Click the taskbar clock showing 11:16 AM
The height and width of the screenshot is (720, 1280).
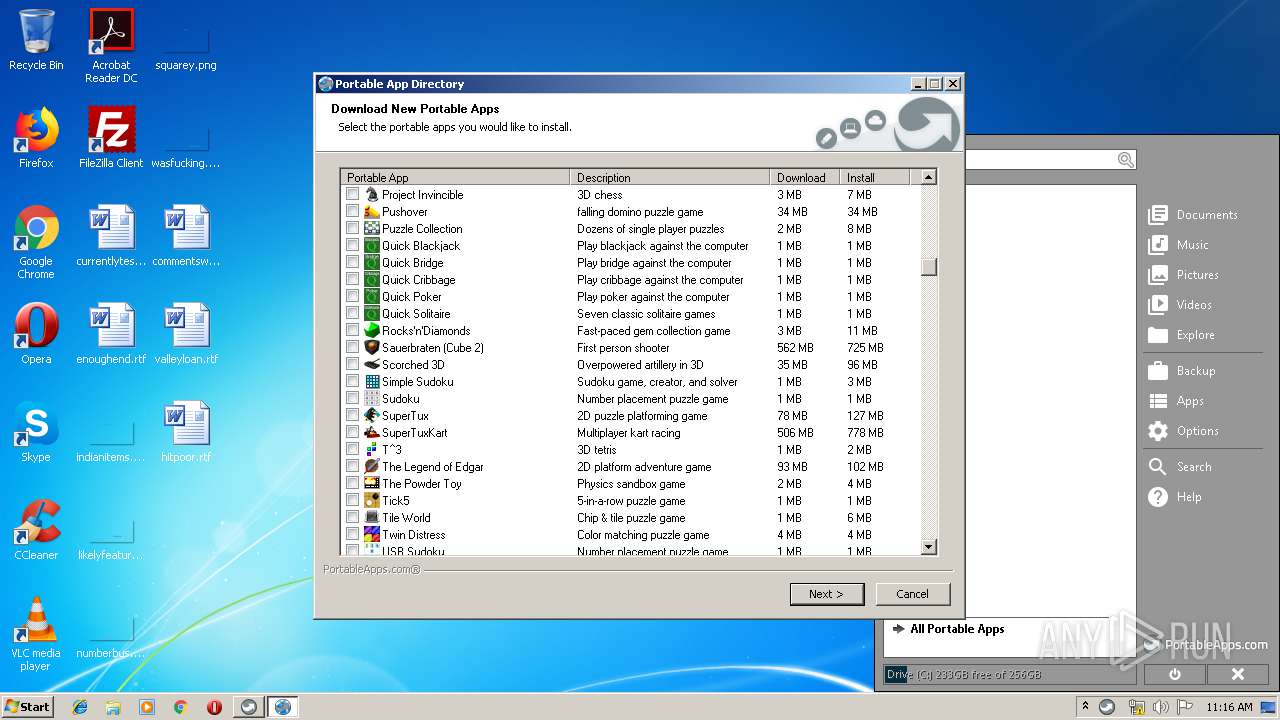click(x=1229, y=707)
